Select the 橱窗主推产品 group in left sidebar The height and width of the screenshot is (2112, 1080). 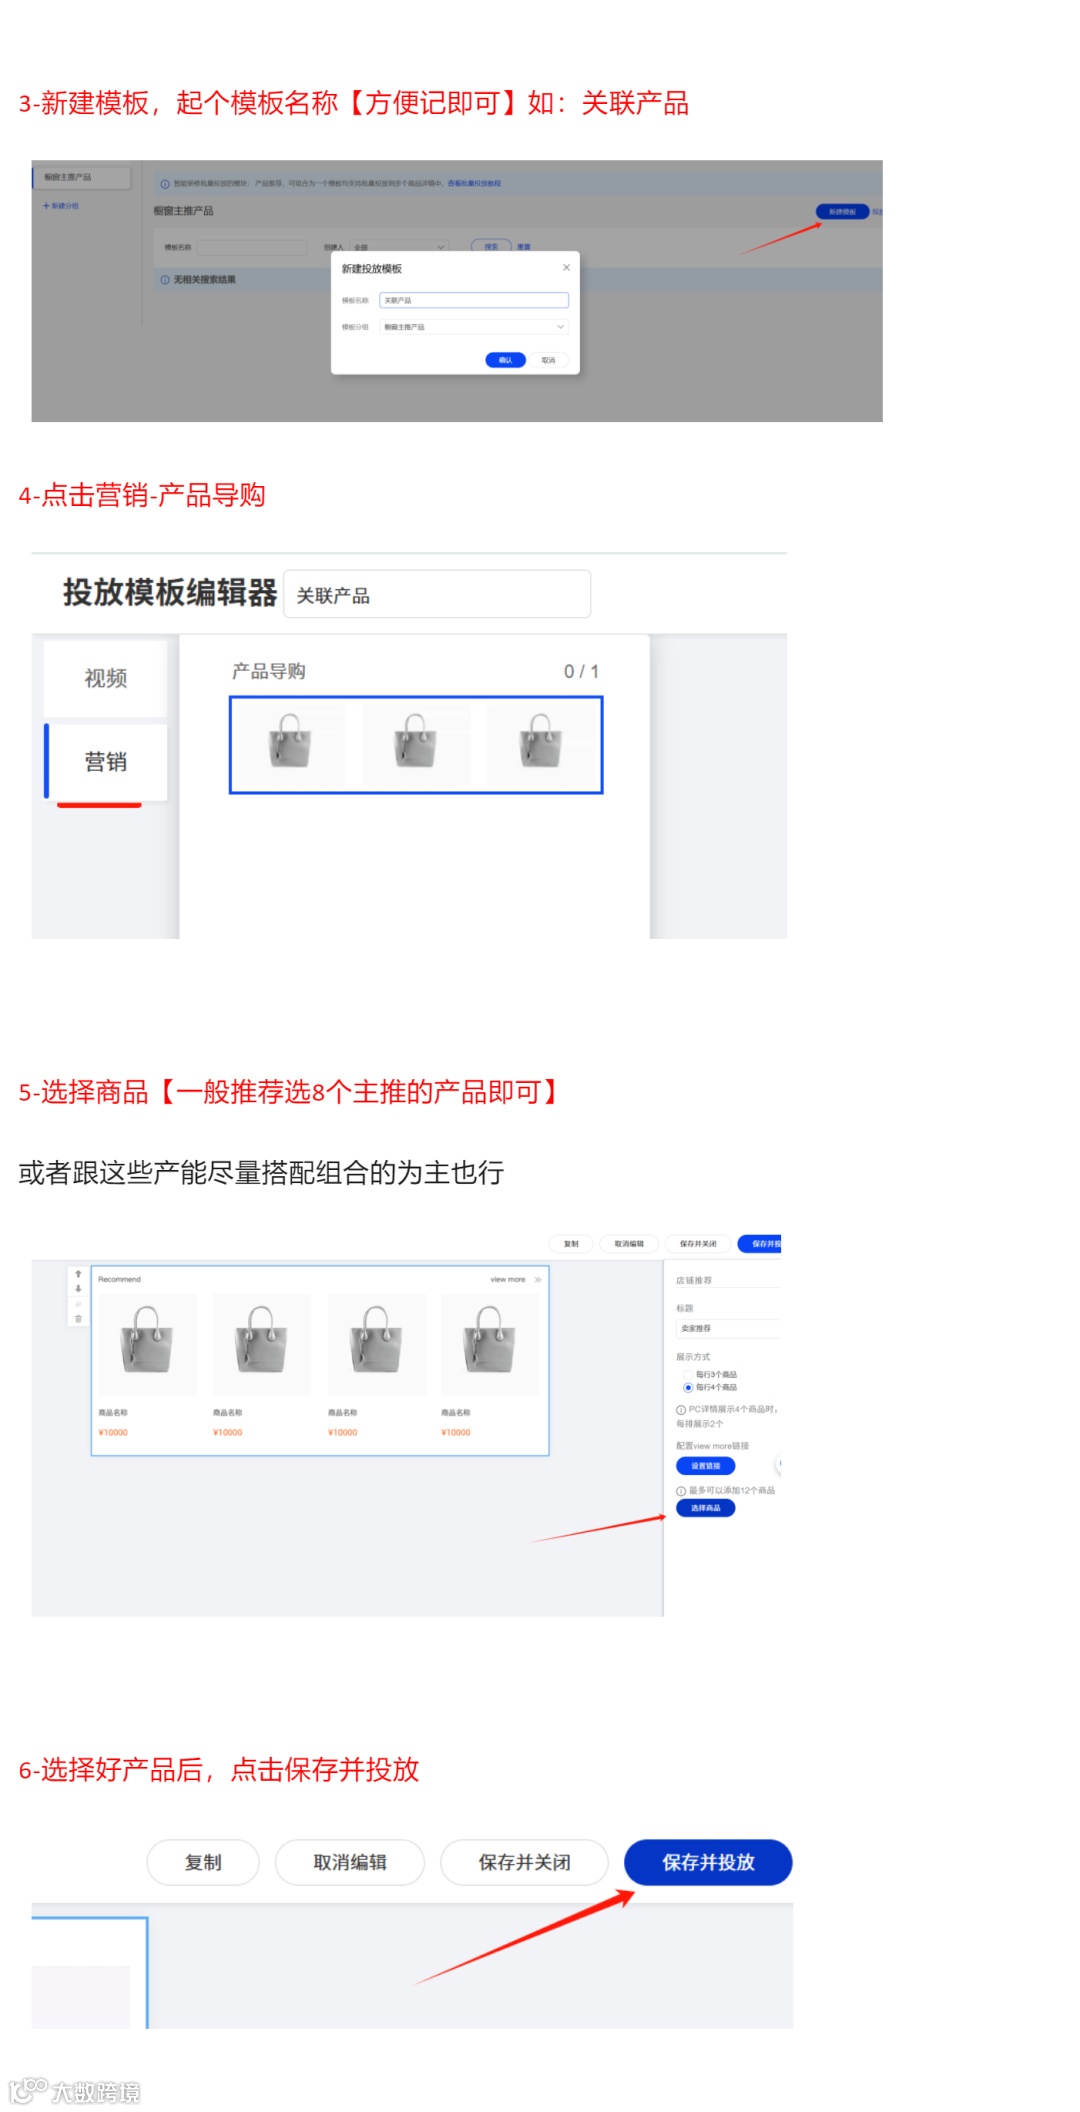82,177
